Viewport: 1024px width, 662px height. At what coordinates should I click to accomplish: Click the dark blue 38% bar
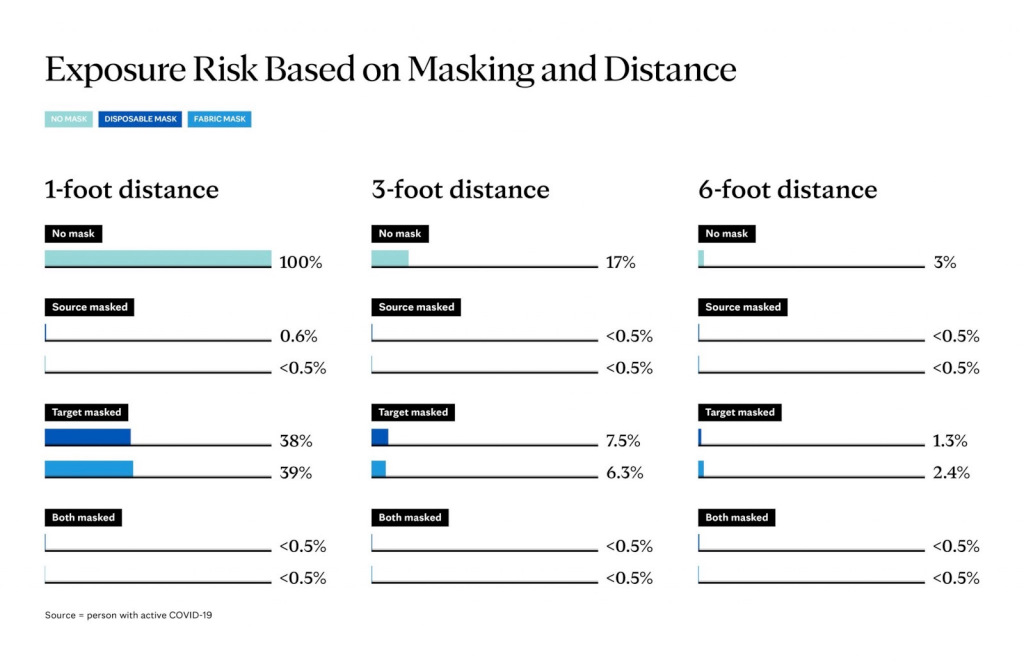(88, 437)
